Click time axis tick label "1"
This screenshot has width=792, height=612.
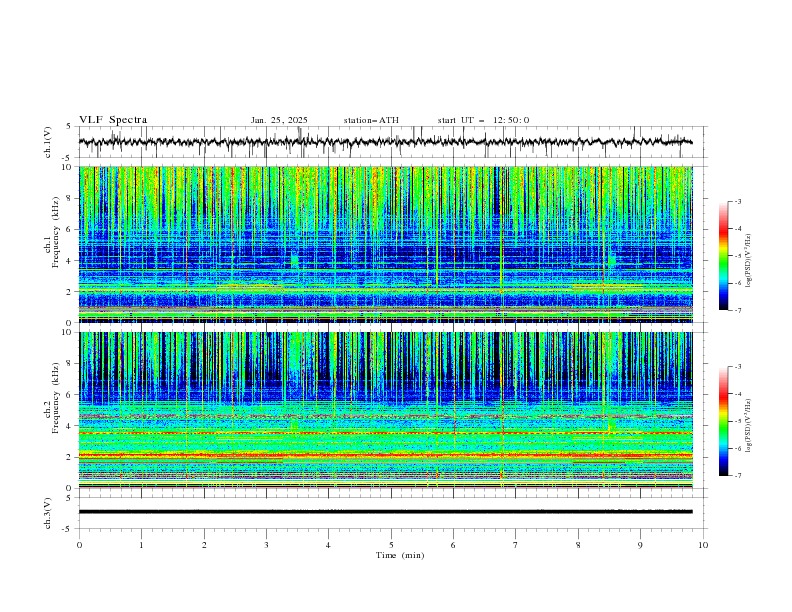[x=141, y=545]
